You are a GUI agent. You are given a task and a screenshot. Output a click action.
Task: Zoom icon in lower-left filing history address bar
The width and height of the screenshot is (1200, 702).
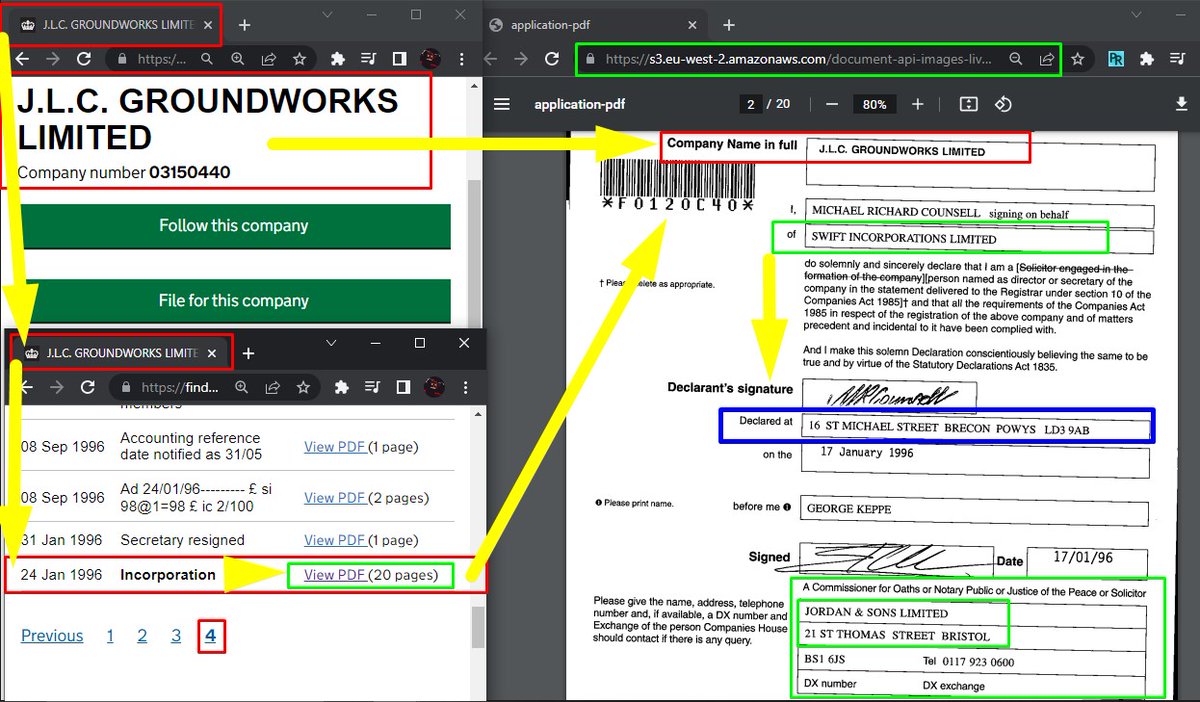[242, 387]
